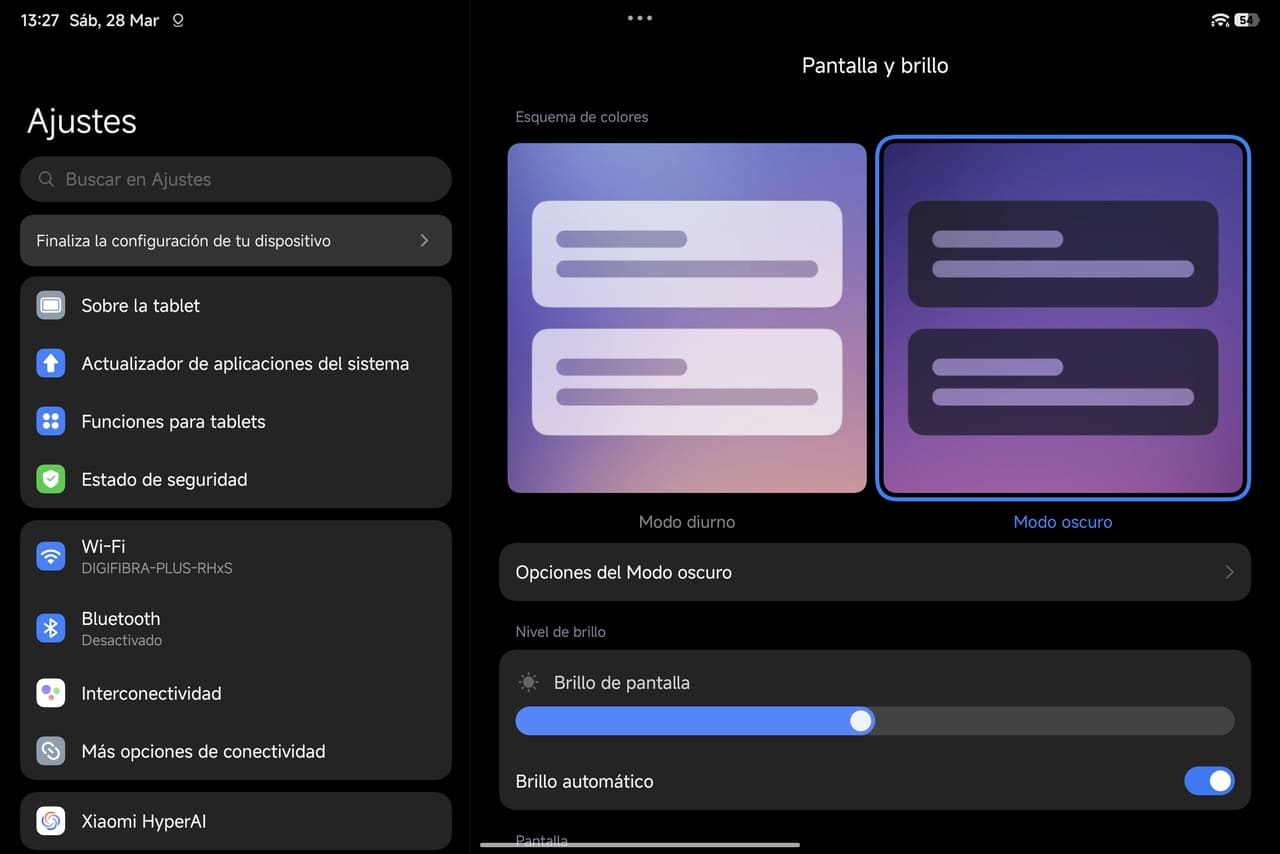Tap the Funciones para tablets icon
1280x854 pixels.
pyautogui.click(x=51, y=421)
